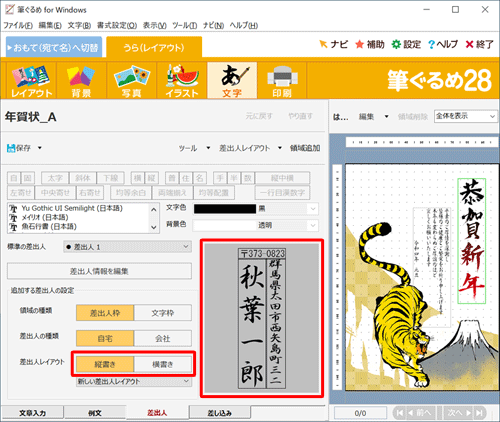Click 領域追加 button
This screenshot has width=500, height=422.
pos(305,148)
